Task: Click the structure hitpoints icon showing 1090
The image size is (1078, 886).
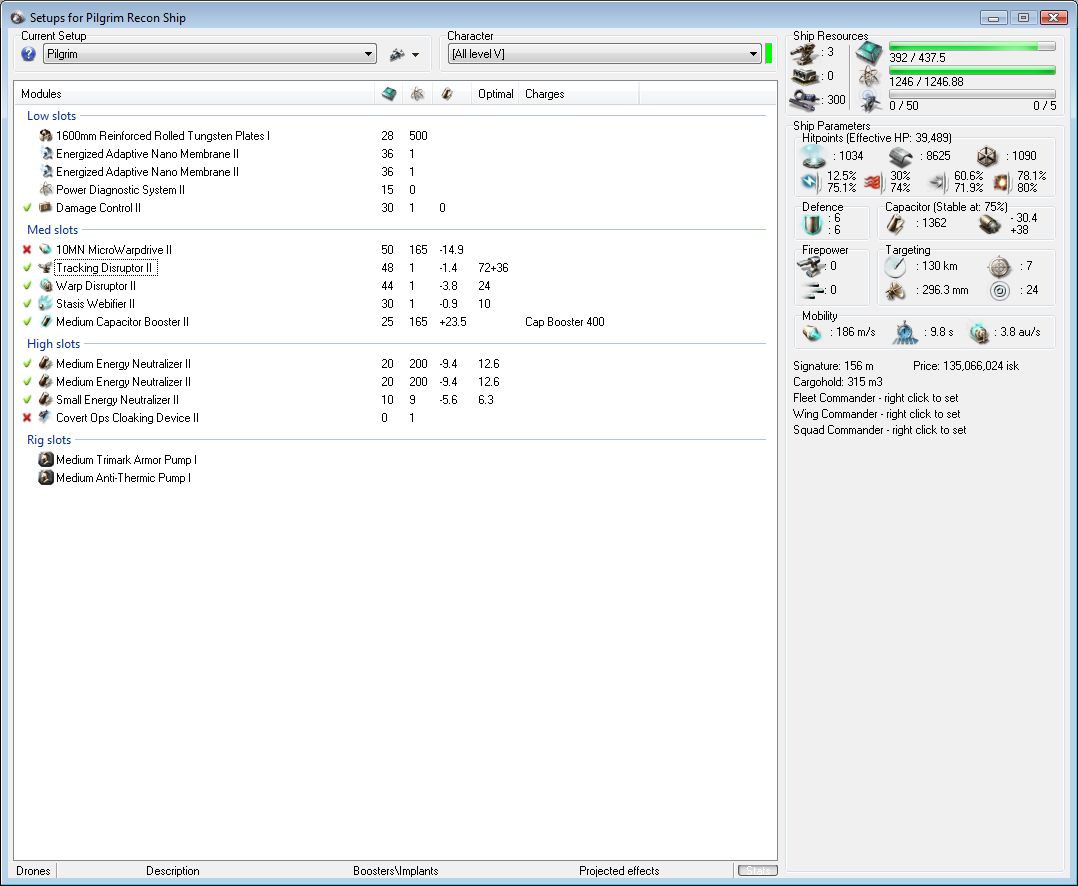Action: [x=987, y=156]
